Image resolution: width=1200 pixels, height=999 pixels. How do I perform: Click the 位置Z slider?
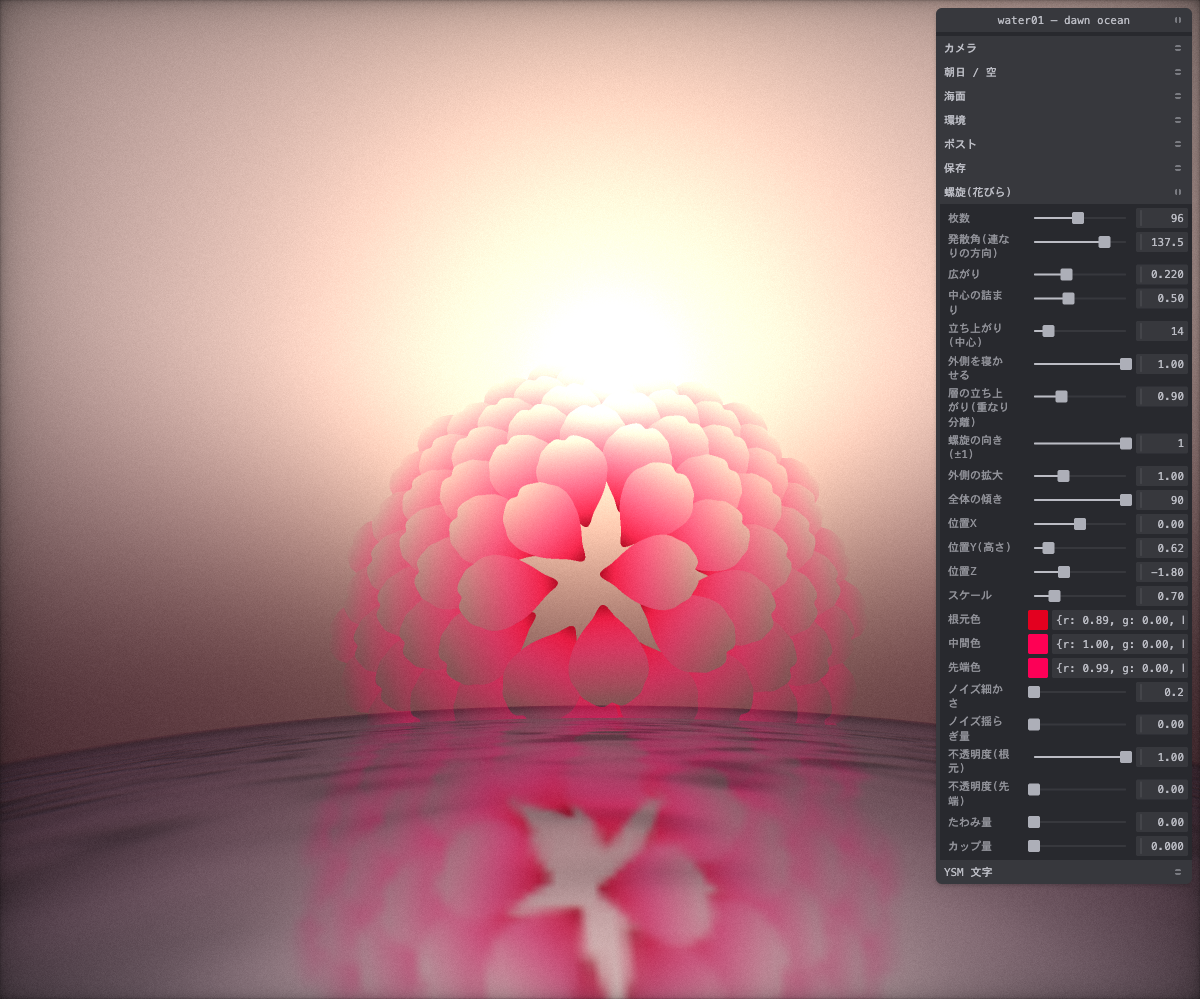click(x=1080, y=572)
